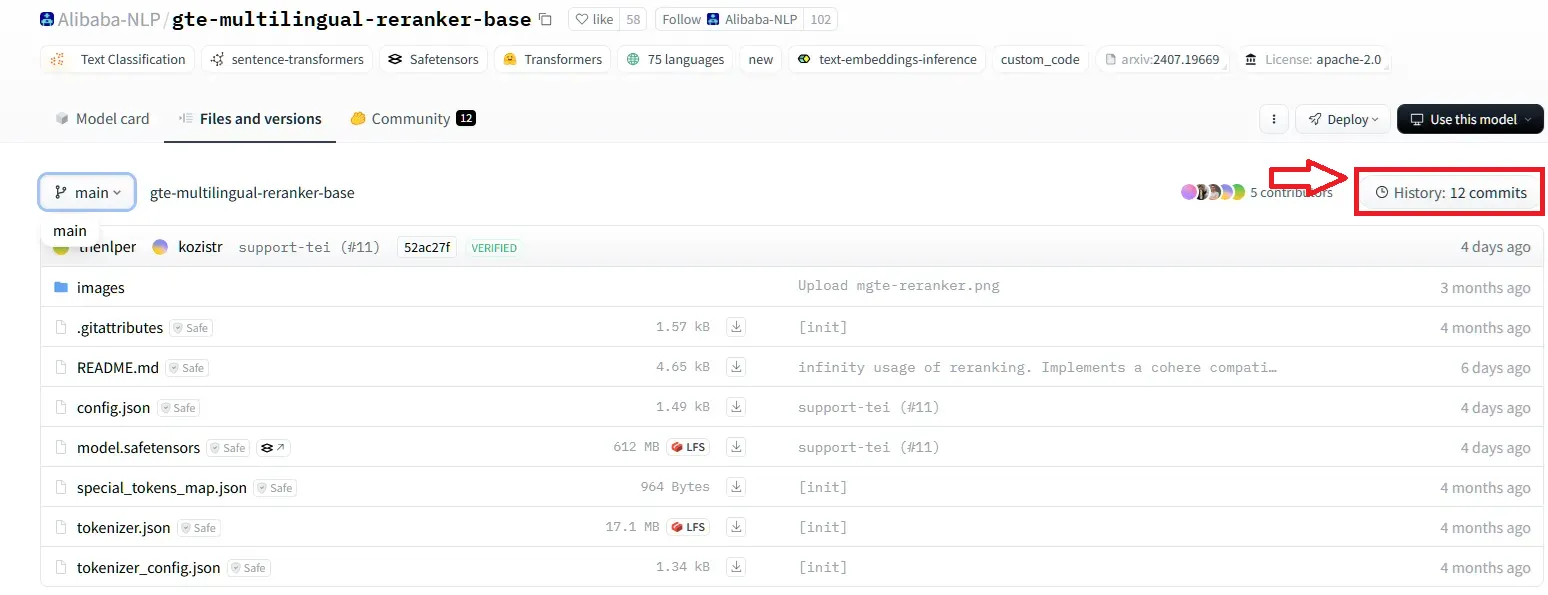Screen dimensions: 1548x595
Task: Open the images folder
Action: pyautogui.click(x=101, y=287)
